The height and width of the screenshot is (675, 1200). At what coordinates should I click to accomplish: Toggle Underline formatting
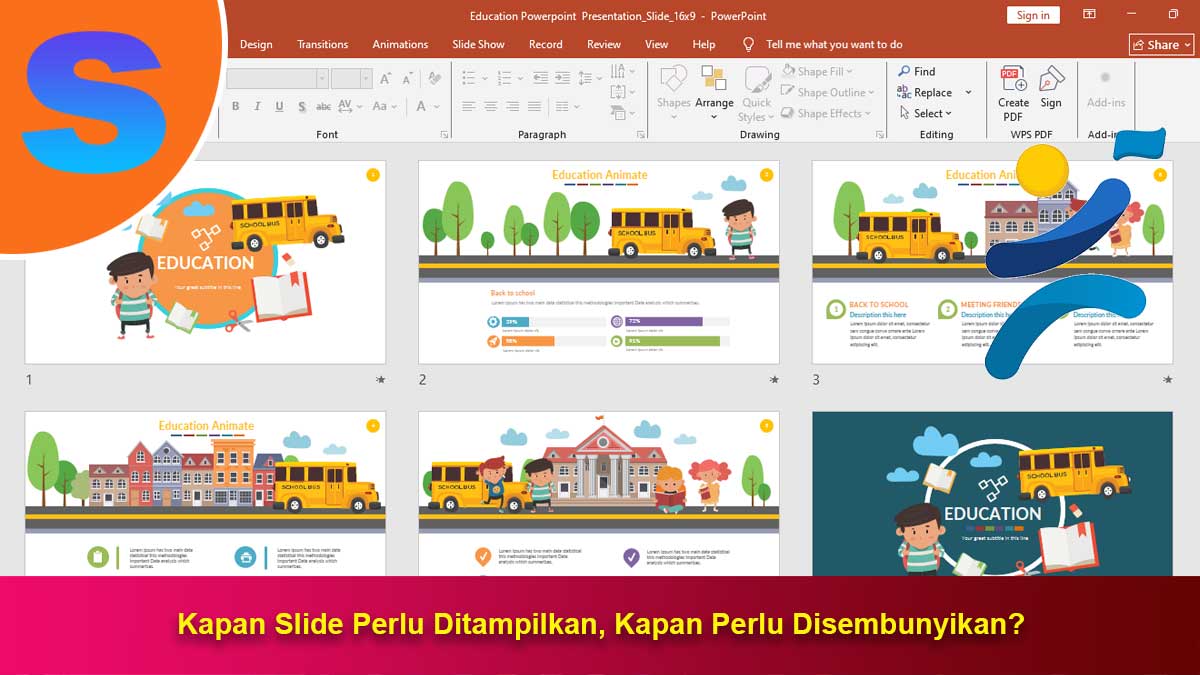[279, 106]
